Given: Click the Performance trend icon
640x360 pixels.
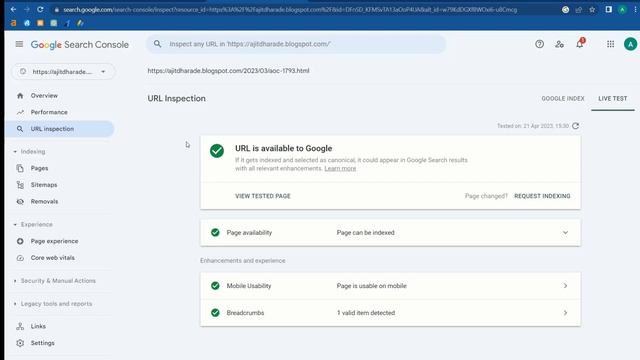Looking at the screenshot, I should [x=20, y=112].
